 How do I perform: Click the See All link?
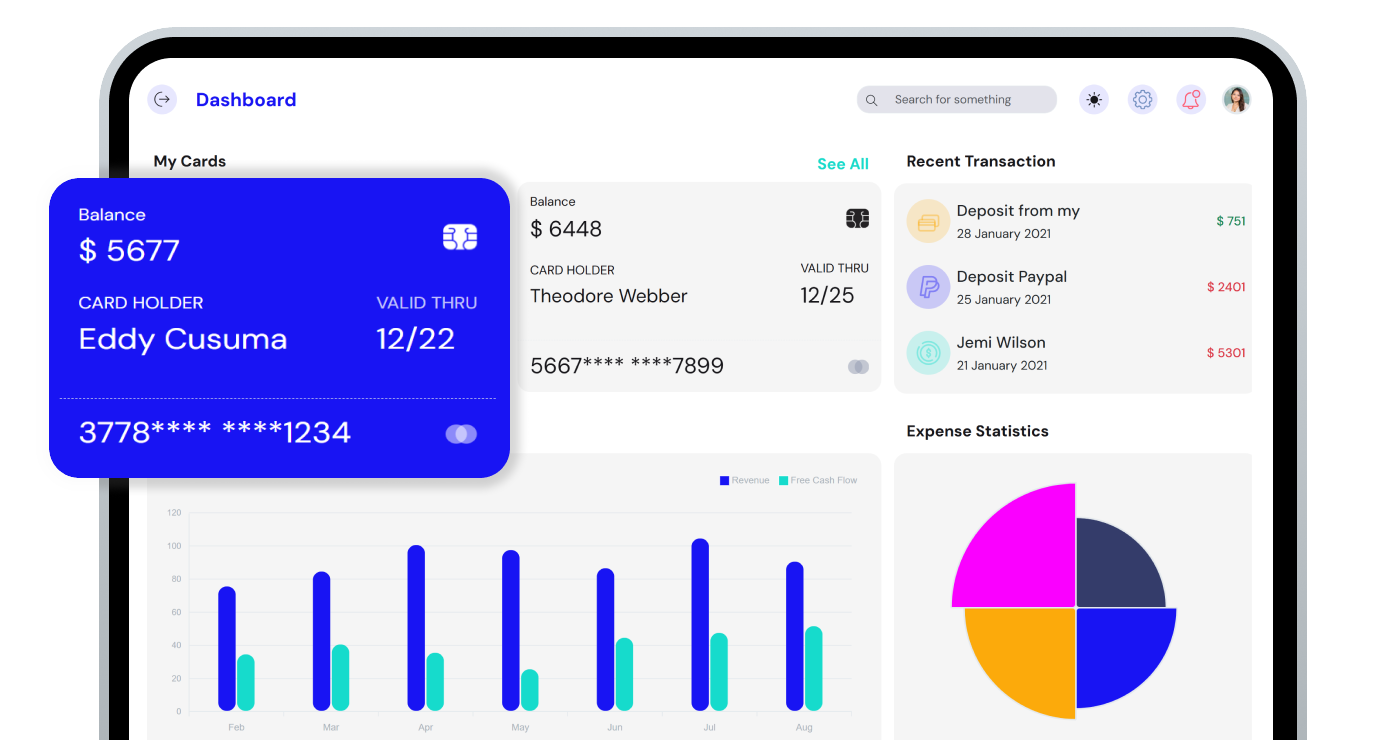click(842, 164)
